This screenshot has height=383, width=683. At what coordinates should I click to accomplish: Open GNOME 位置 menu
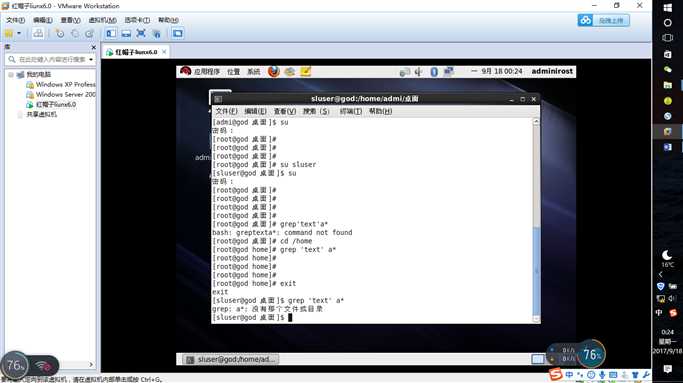click(233, 71)
